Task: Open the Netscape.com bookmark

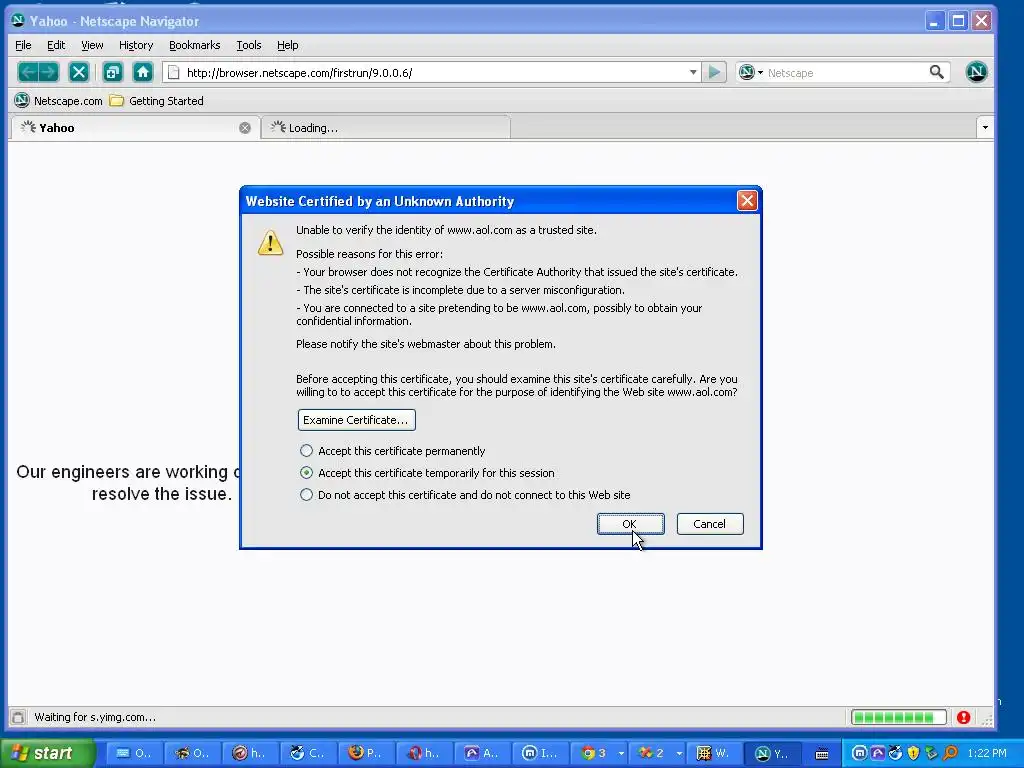Action: [59, 101]
